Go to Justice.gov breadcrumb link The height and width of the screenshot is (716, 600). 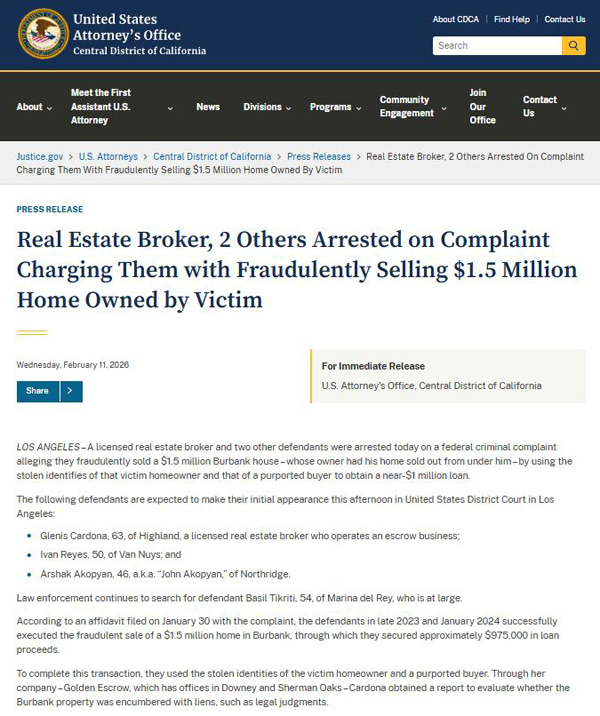click(39, 157)
